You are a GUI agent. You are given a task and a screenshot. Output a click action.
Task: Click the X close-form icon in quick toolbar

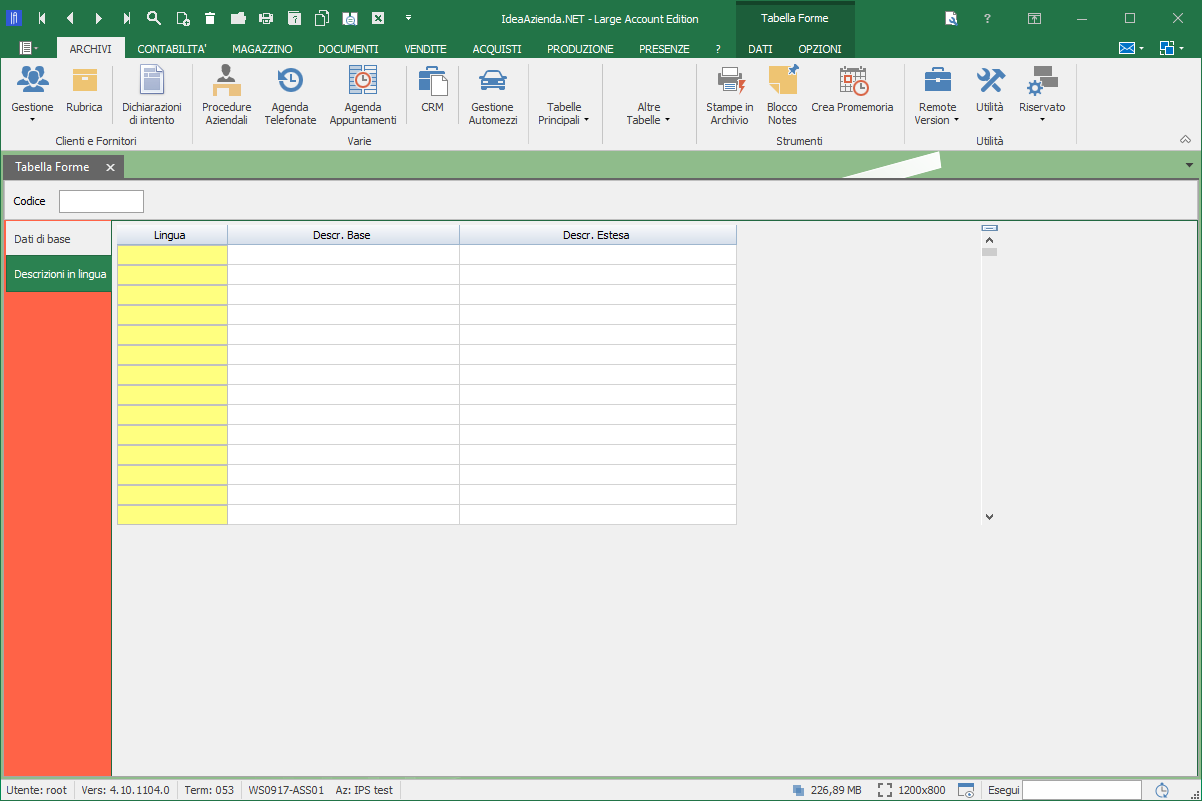[x=378, y=18]
